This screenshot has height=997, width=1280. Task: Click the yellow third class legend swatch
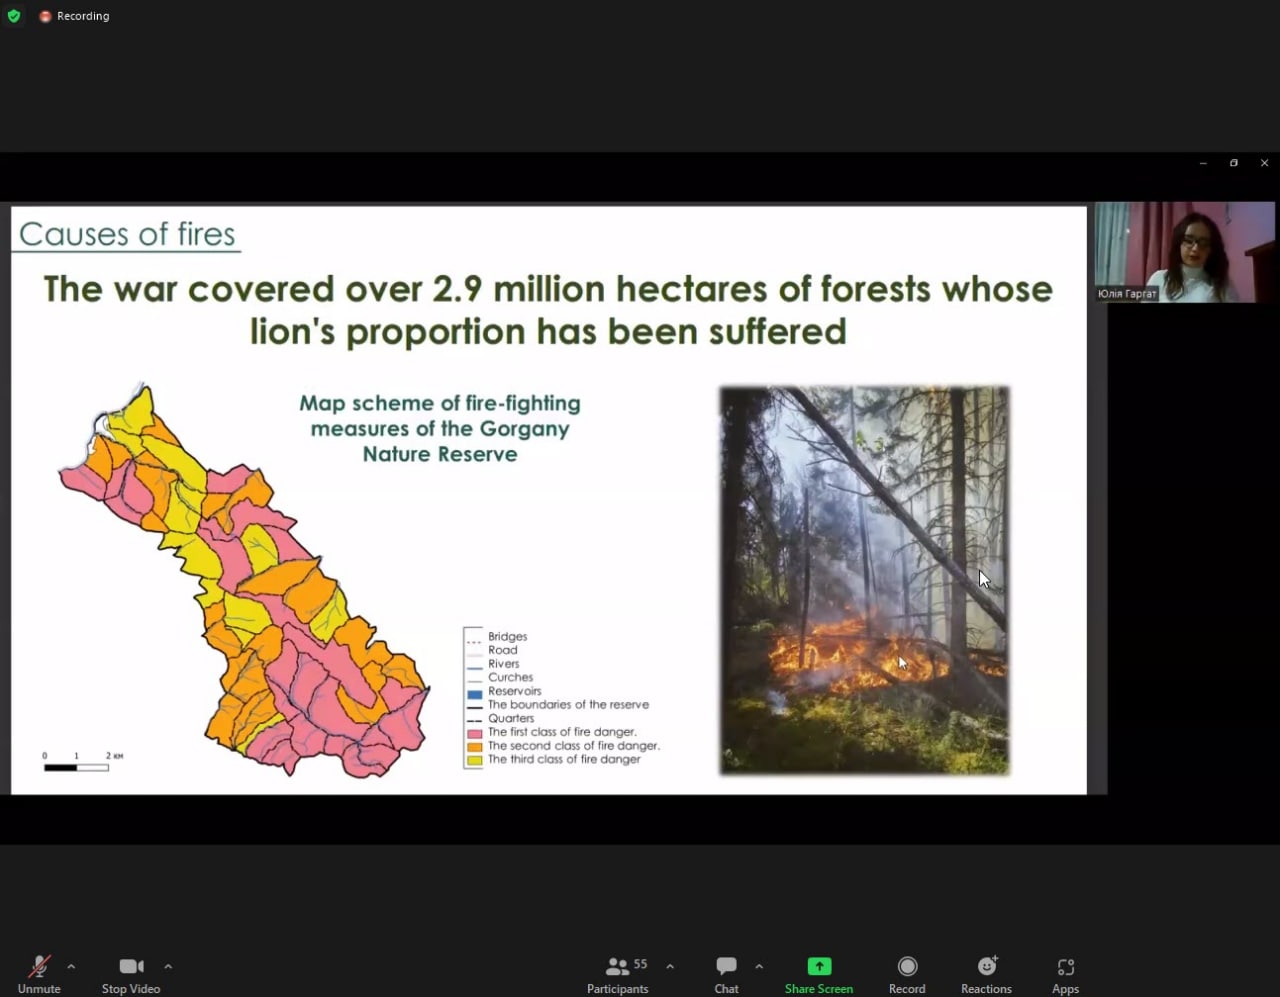tap(475, 760)
